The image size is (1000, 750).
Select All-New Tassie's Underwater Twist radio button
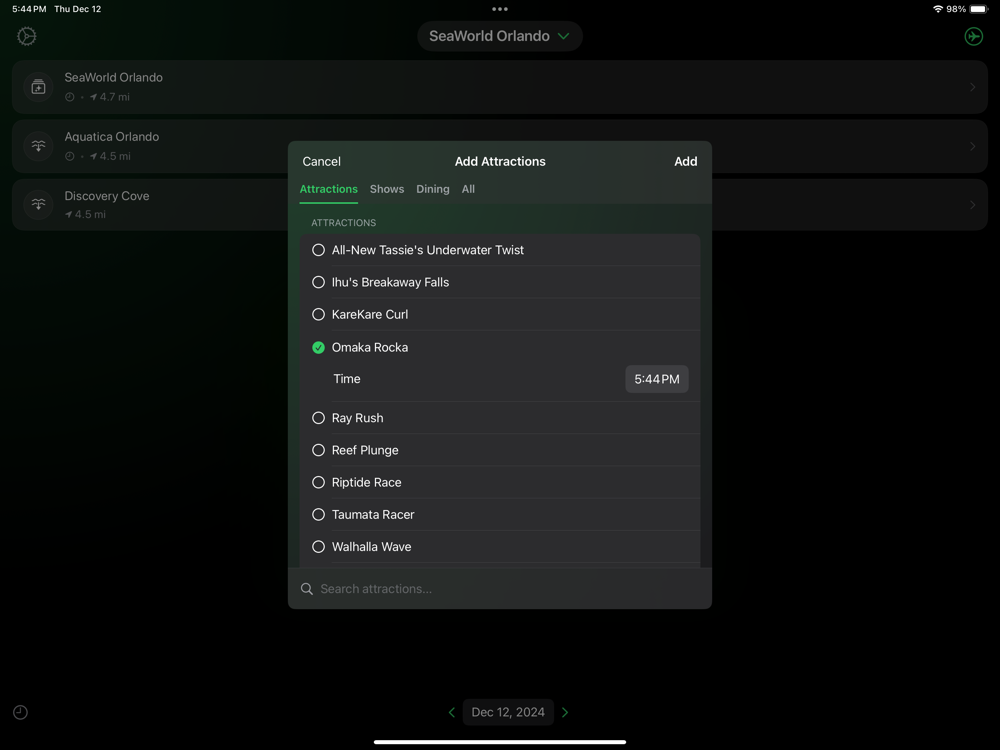click(x=318, y=250)
